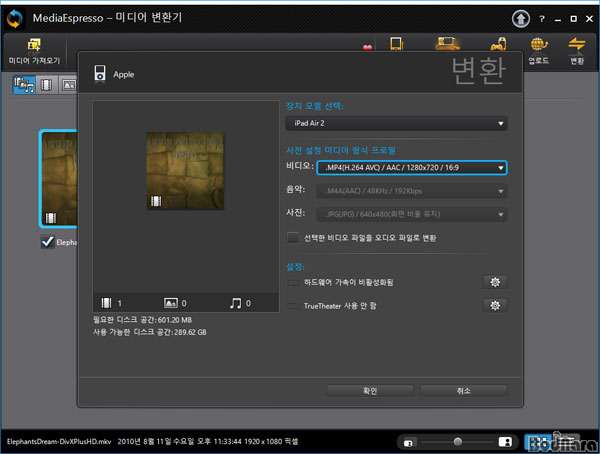This screenshot has height=454, width=600.
Task: Click the update arrow circle icon
Action: click(521, 19)
